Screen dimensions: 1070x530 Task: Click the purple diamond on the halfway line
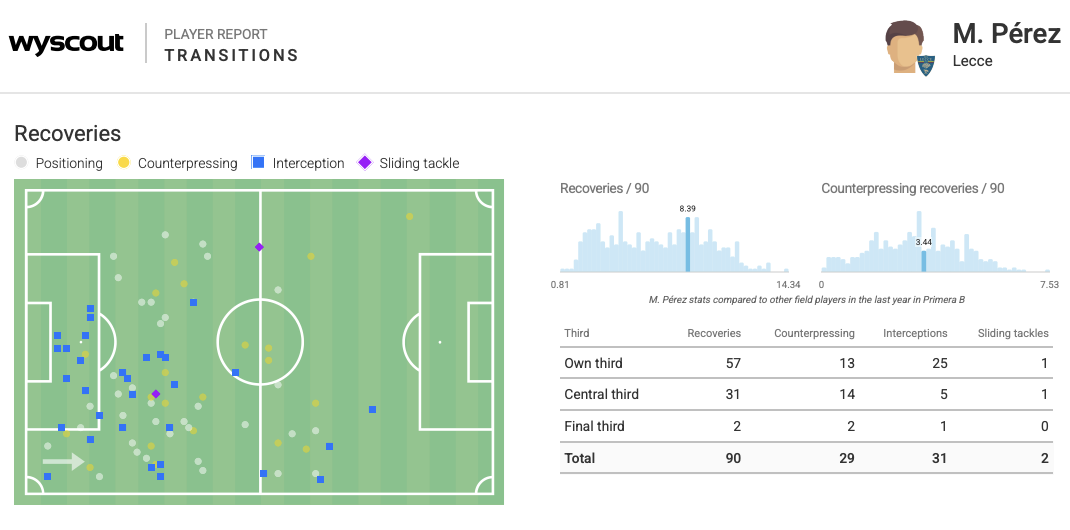pos(259,247)
